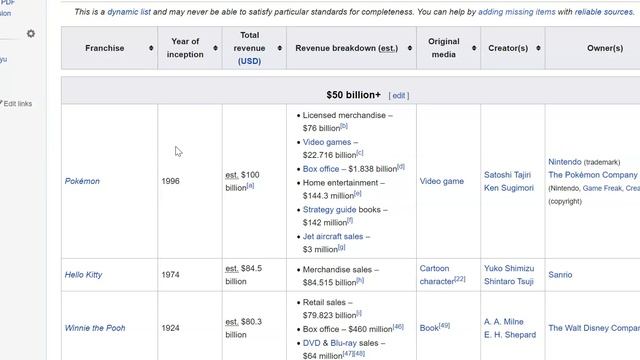Image resolution: width=640 pixels, height=360 pixels.
Task: Open the Game Freak link
Action: coord(602,188)
